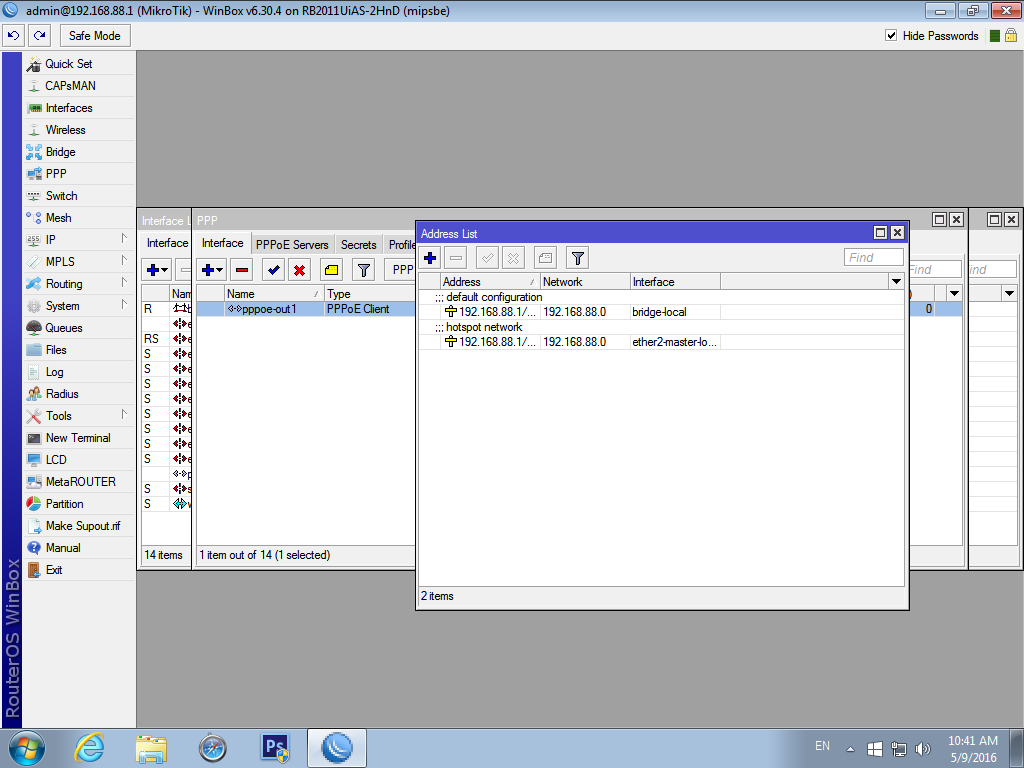Click the Comment icon in Address List
Screen dimensions: 1024x768
545,258
